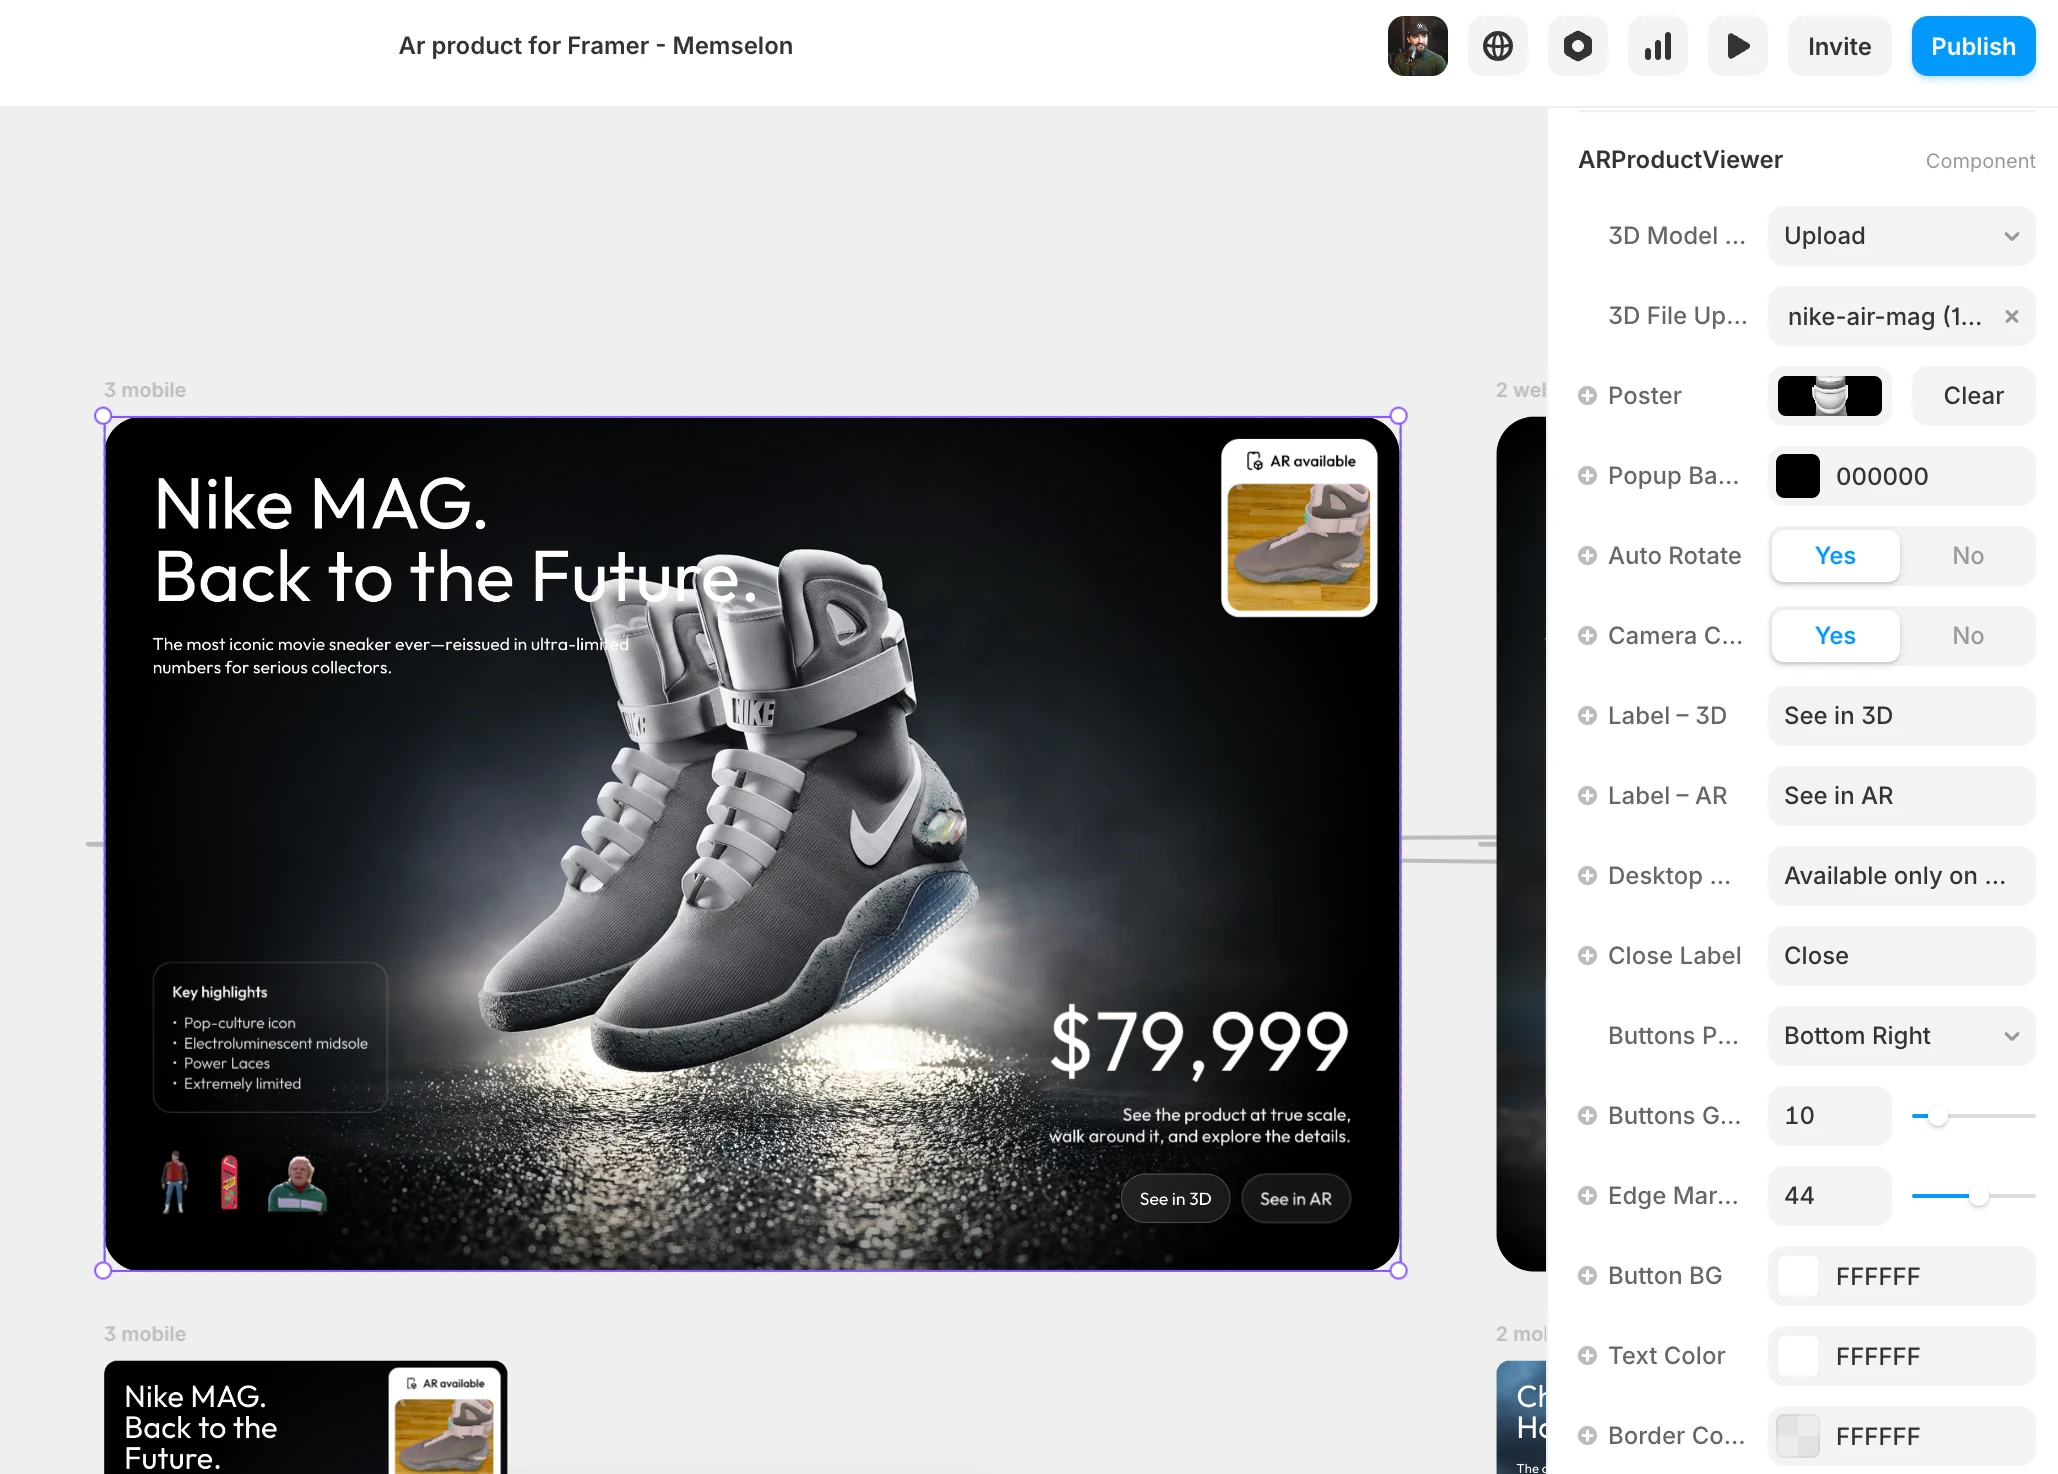
Task: Set Auto Rotate to No
Action: tap(1967, 556)
